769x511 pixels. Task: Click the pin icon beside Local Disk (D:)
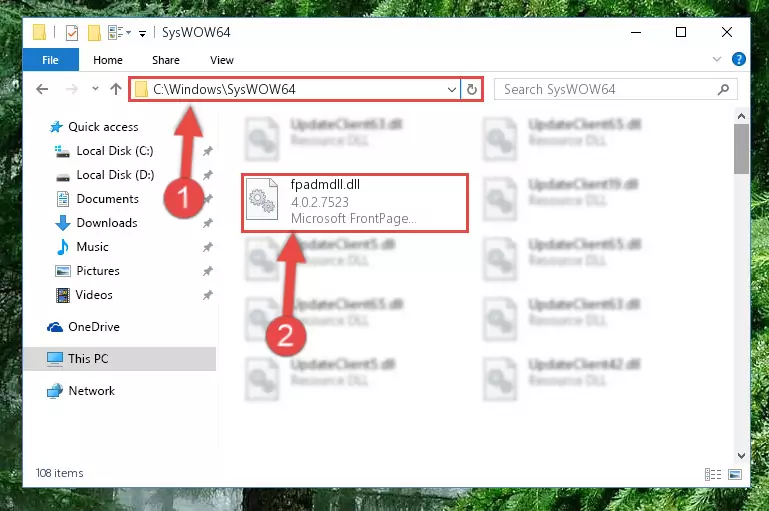pyautogui.click(x=208, y=175)
